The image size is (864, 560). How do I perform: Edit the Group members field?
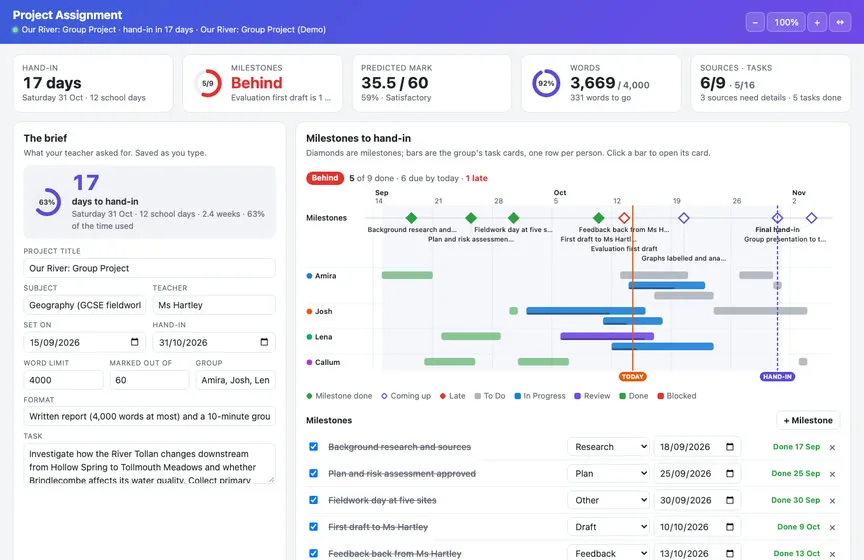(235, 380)
